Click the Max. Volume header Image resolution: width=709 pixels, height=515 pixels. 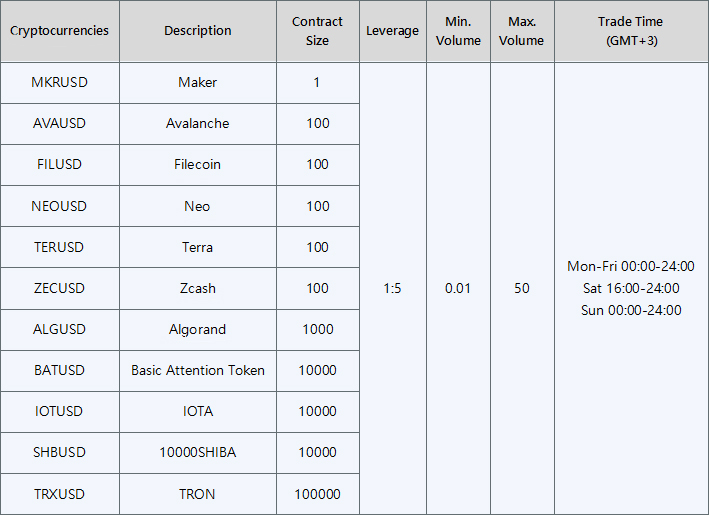click(x=522, y=31)
